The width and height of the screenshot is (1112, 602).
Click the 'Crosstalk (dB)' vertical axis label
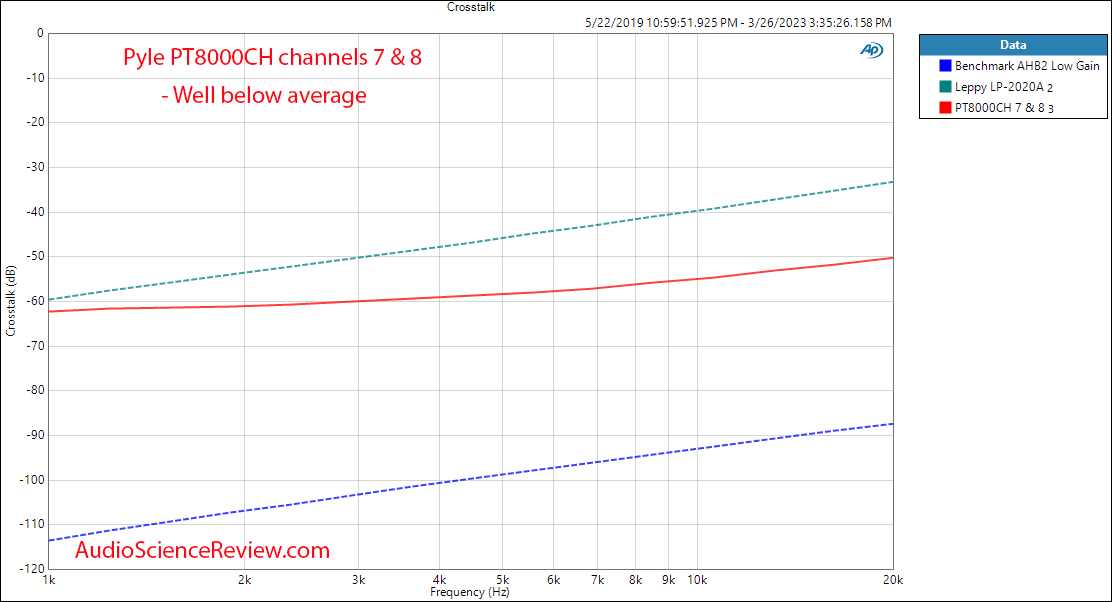(11, 301)
